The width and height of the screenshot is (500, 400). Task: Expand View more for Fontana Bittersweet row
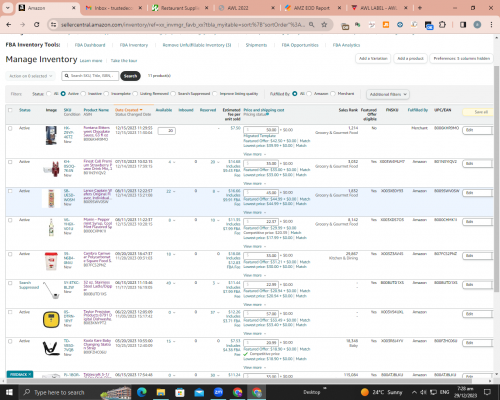(255, 154)
